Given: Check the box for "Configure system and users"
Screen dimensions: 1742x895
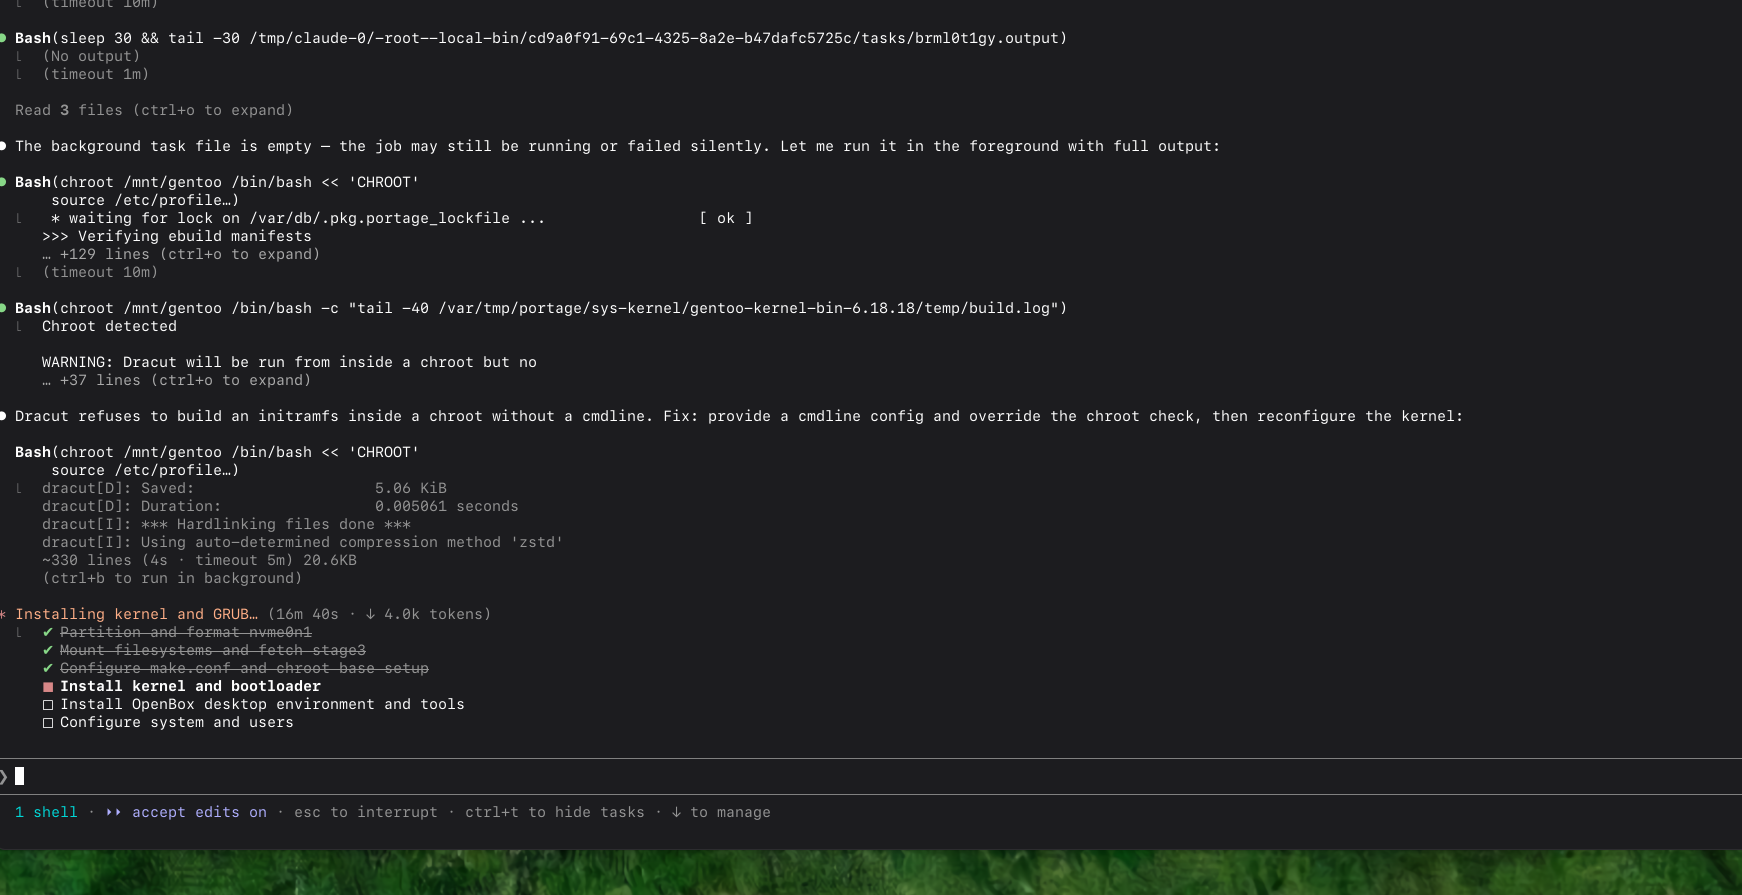Looking at the screenshot, I should pyautogui.click(x=48, y=723).
